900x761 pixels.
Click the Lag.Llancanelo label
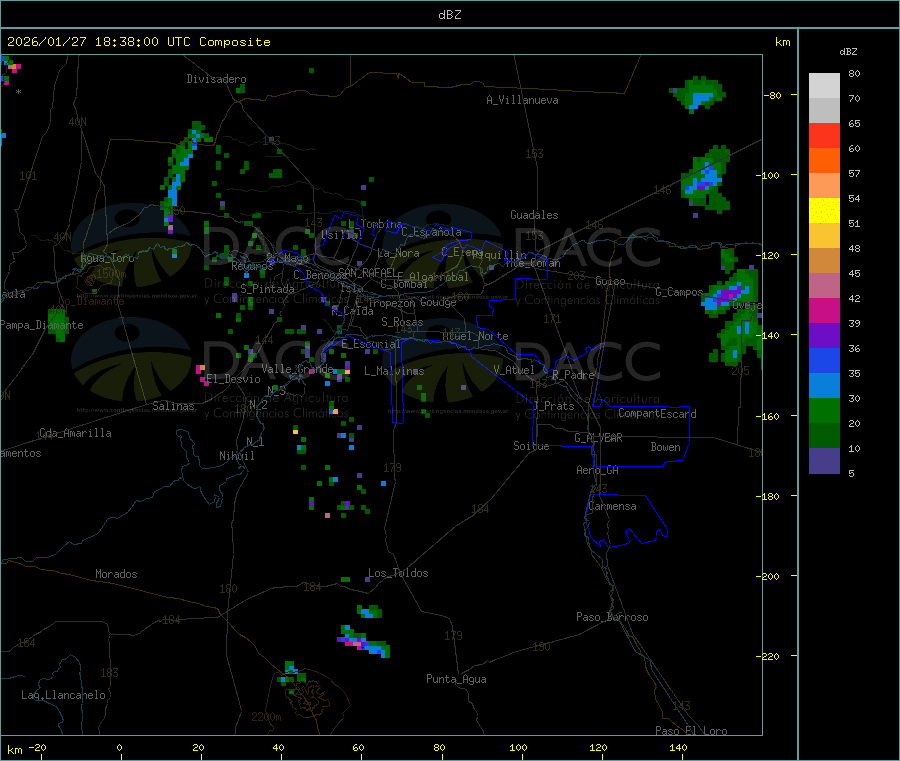63,695
